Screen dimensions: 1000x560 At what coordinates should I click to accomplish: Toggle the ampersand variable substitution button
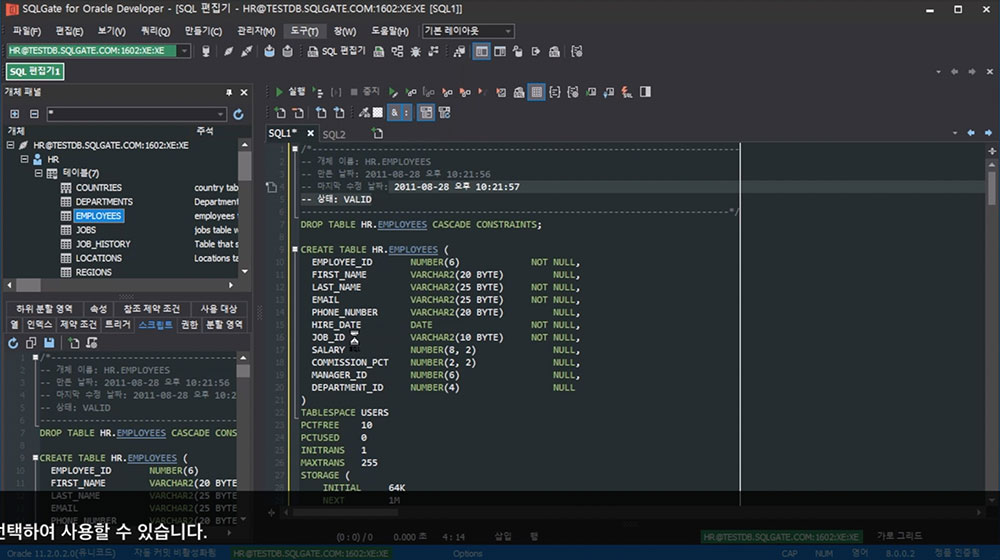[394, 112]
